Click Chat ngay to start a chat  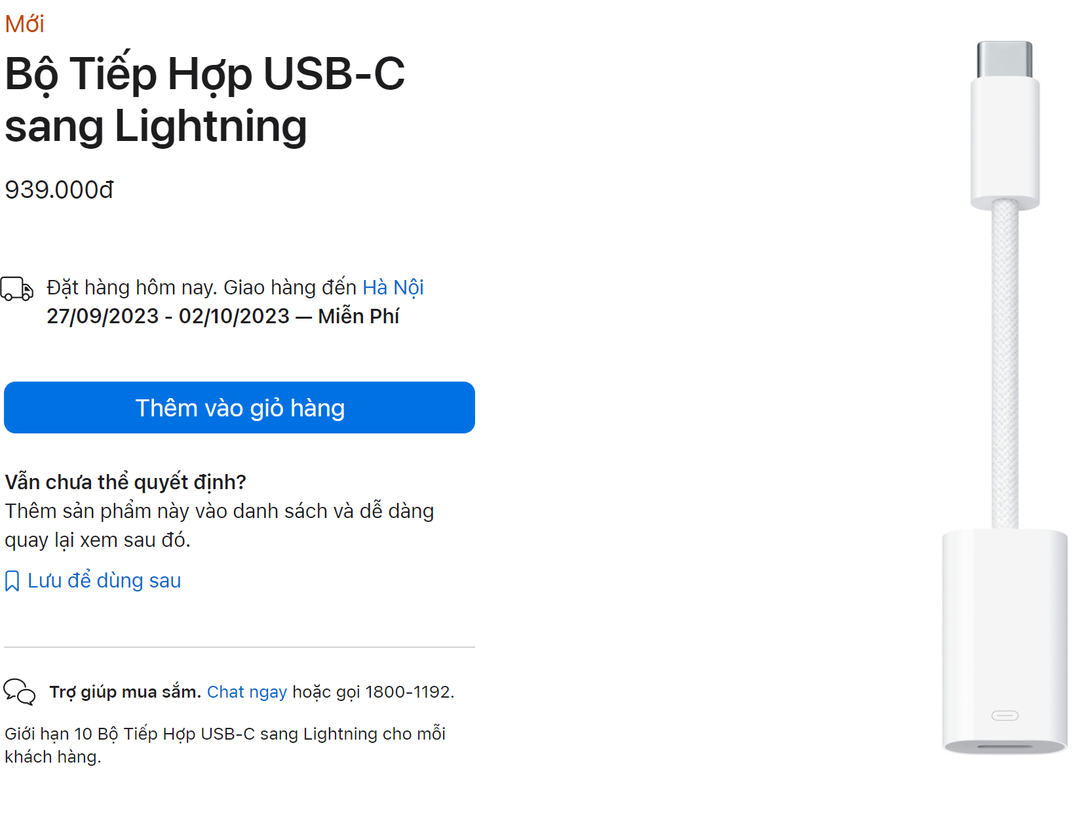coord(247,691)
